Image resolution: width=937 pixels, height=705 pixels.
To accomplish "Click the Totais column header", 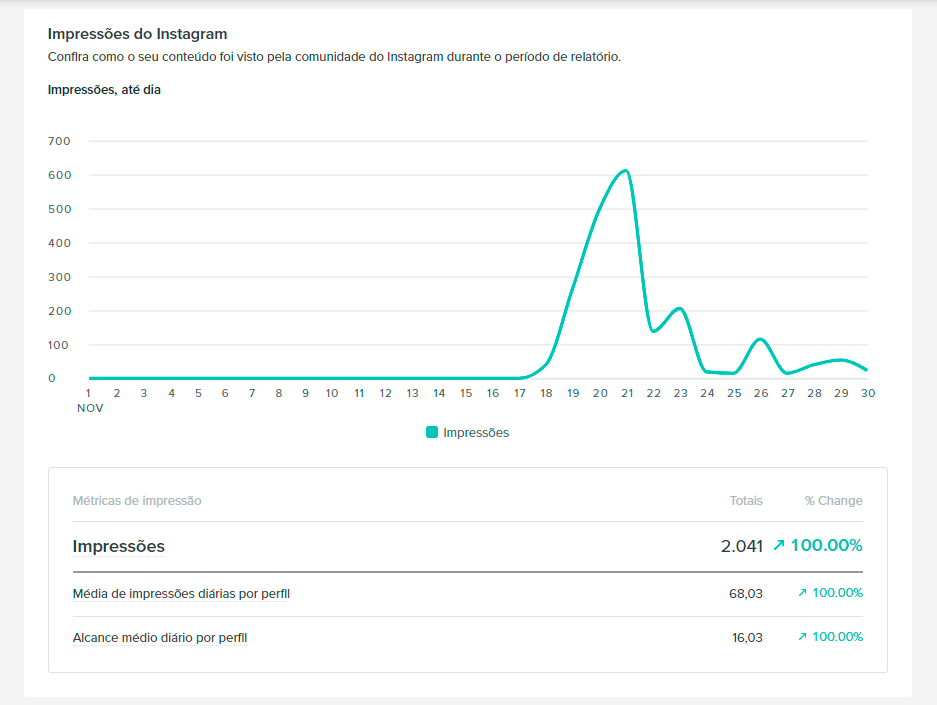I will coord(746,501).
